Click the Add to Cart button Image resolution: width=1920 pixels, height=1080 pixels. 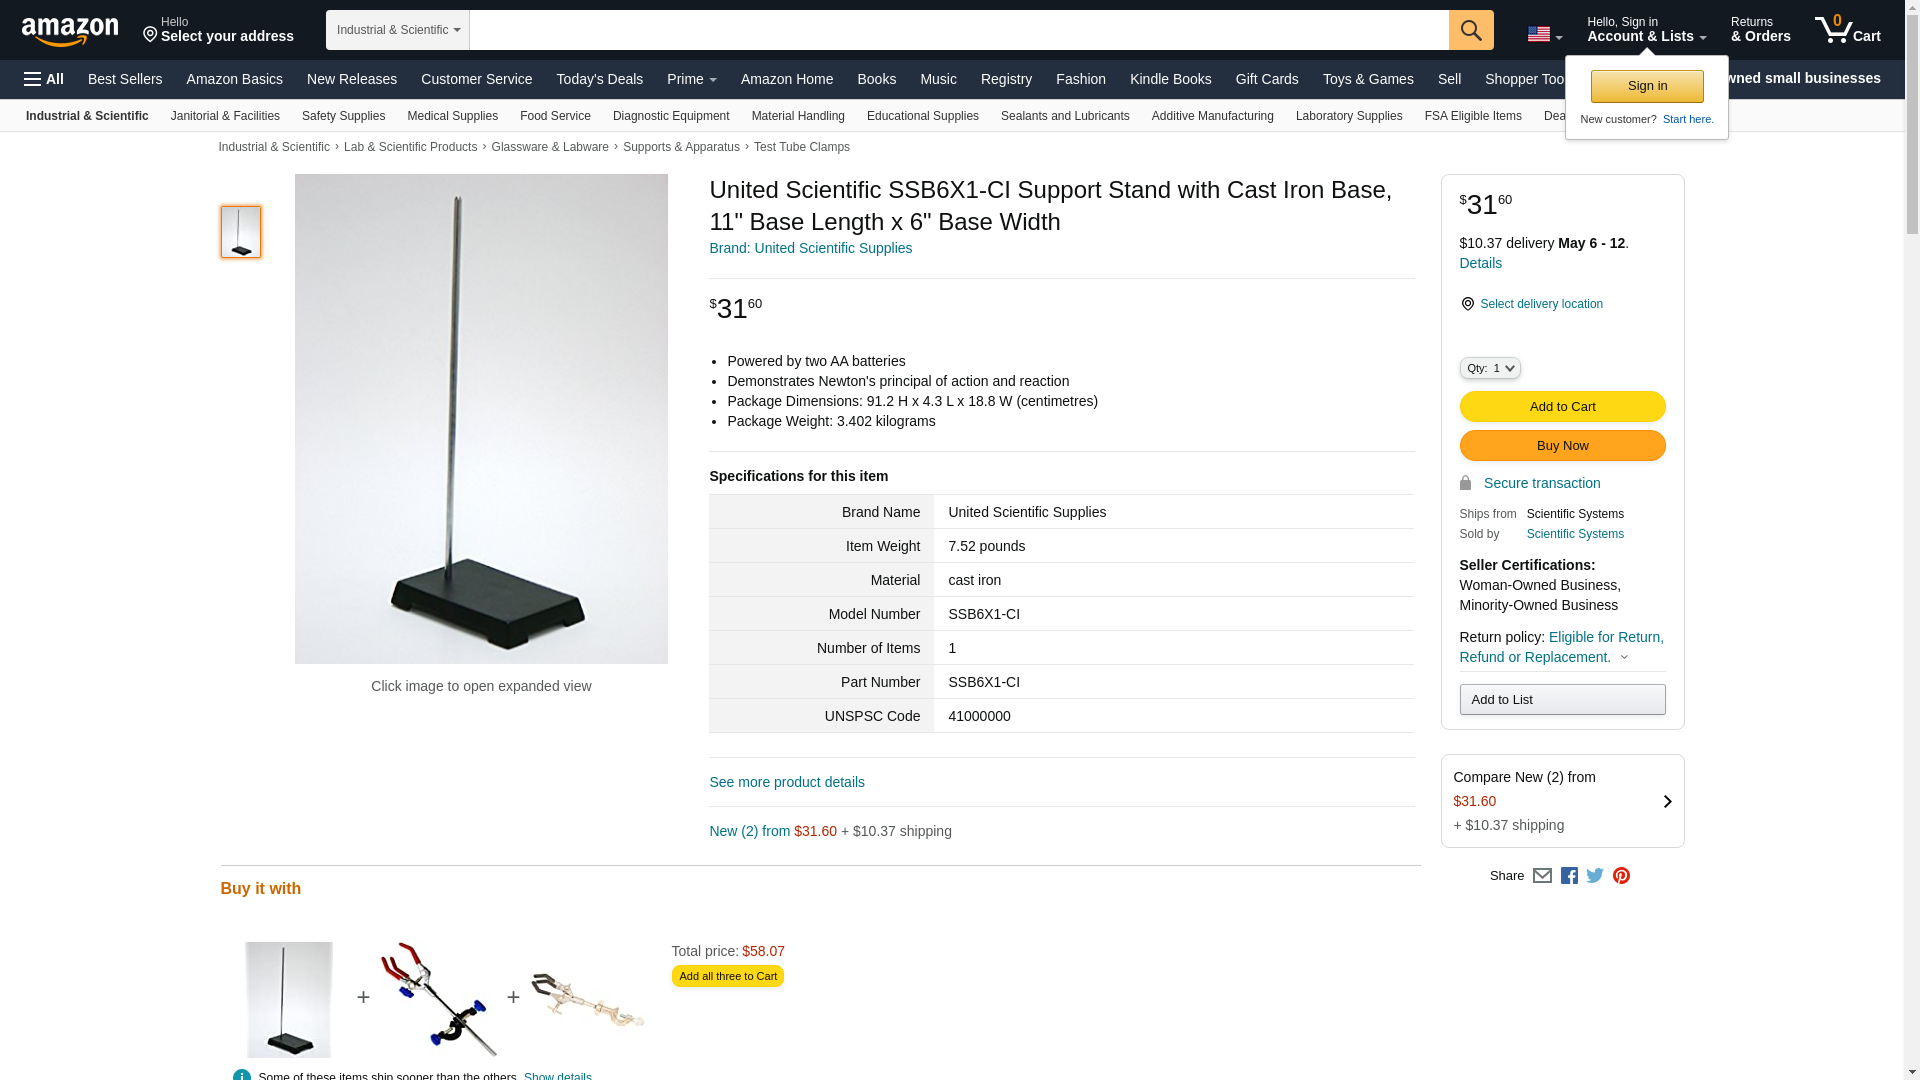click(1562, 407)
